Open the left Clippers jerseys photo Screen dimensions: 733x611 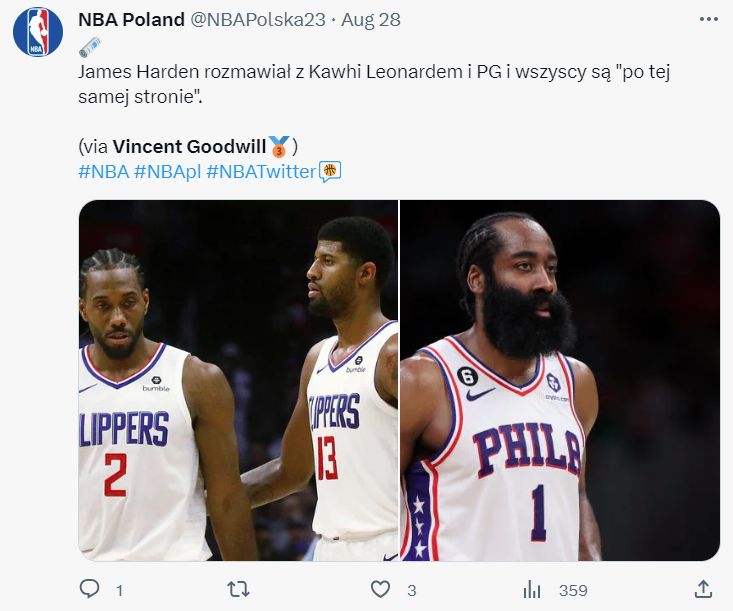pyautogui.click(x=238, y=380)
